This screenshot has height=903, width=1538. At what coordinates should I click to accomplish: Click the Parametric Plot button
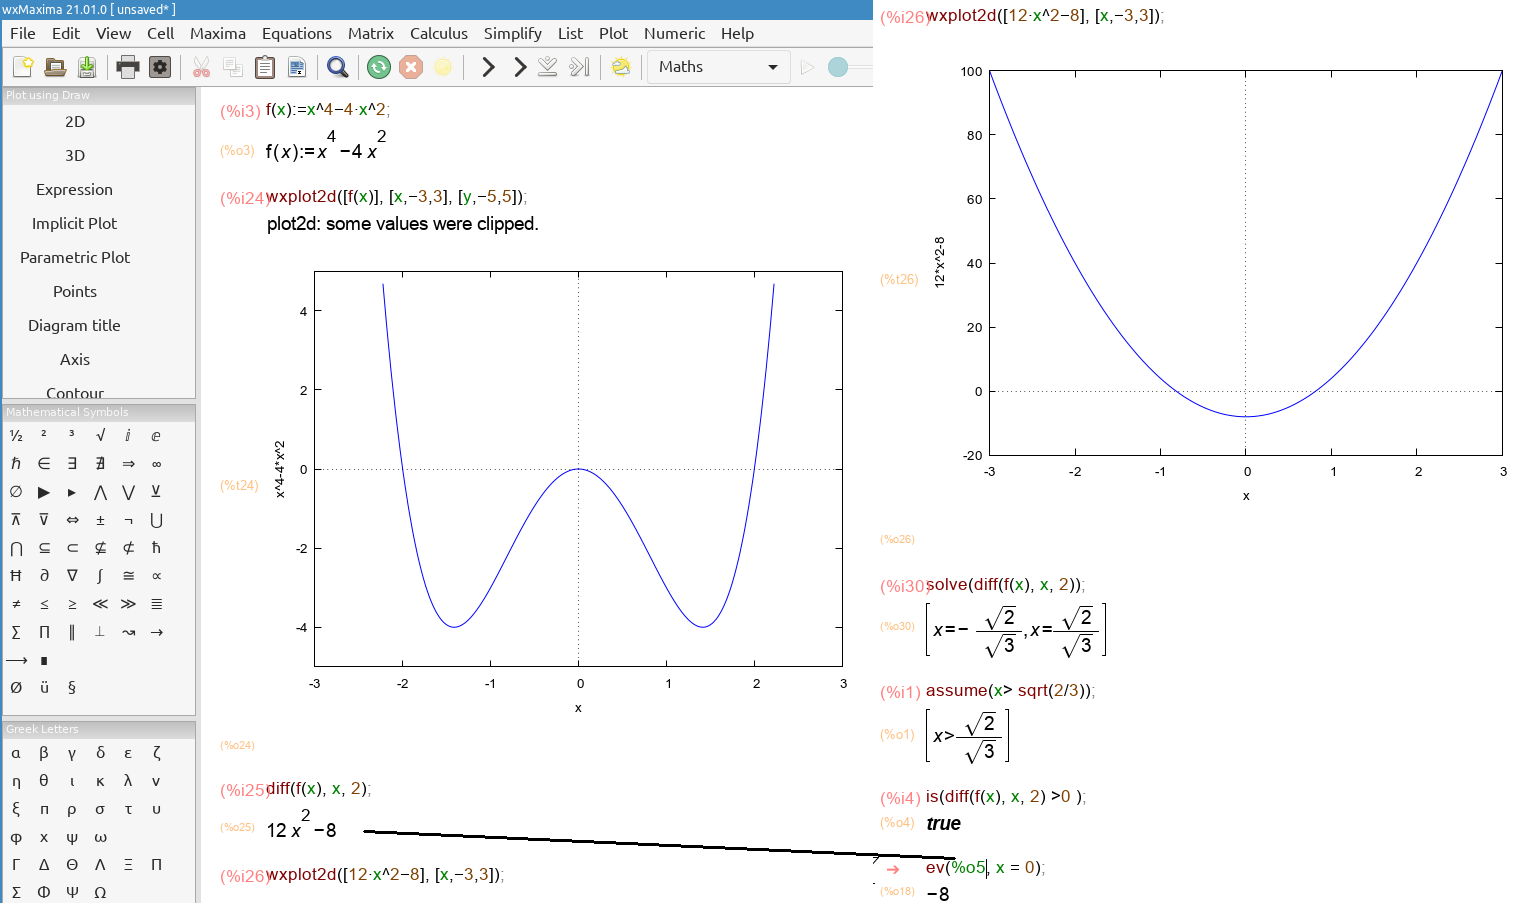click(74, 257)
